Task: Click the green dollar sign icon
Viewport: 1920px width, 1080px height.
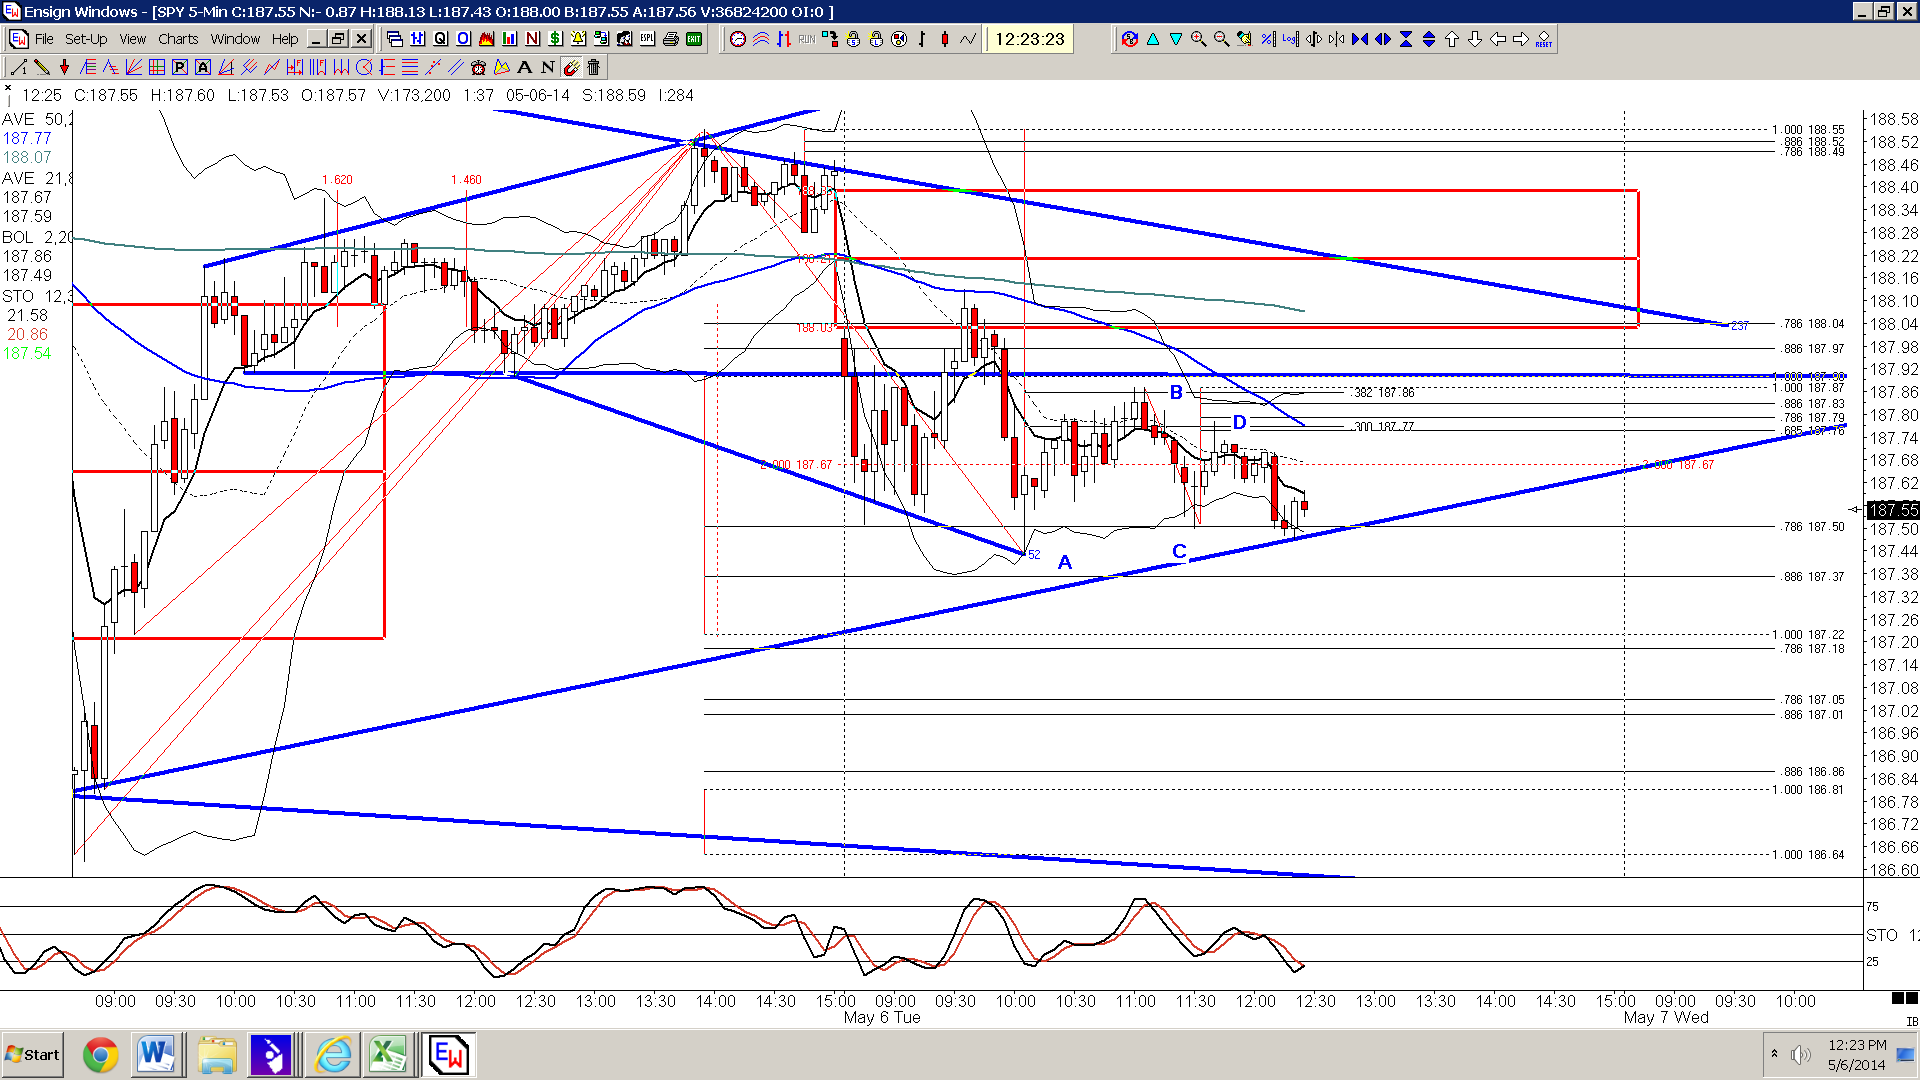Action: pos(555,39)
